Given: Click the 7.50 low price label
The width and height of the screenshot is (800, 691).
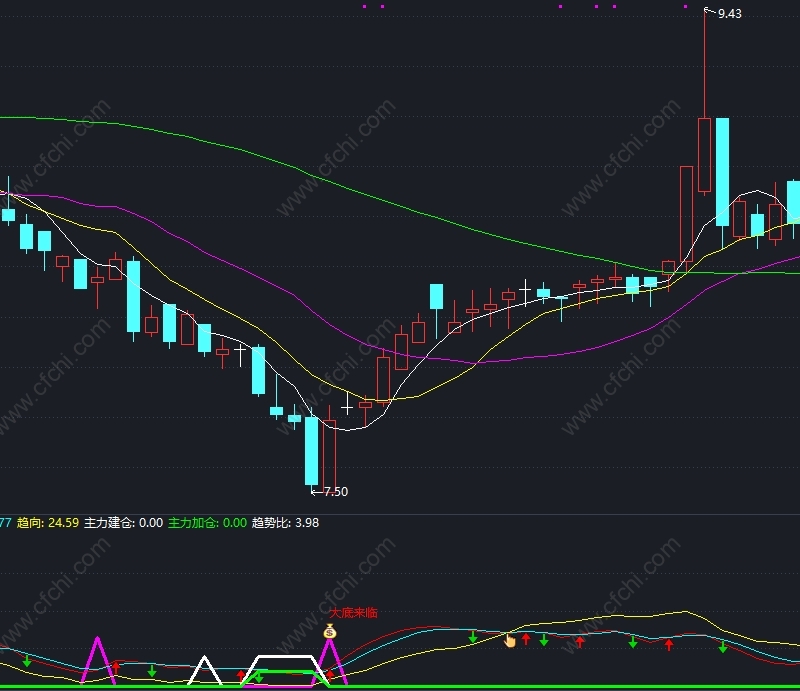Looking at the screenshot, I should (x=336, y=491).
